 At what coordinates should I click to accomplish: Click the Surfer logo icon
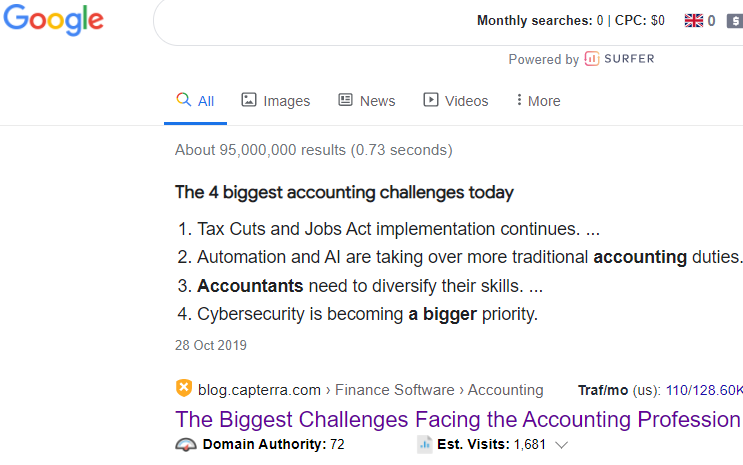[592, 59]
